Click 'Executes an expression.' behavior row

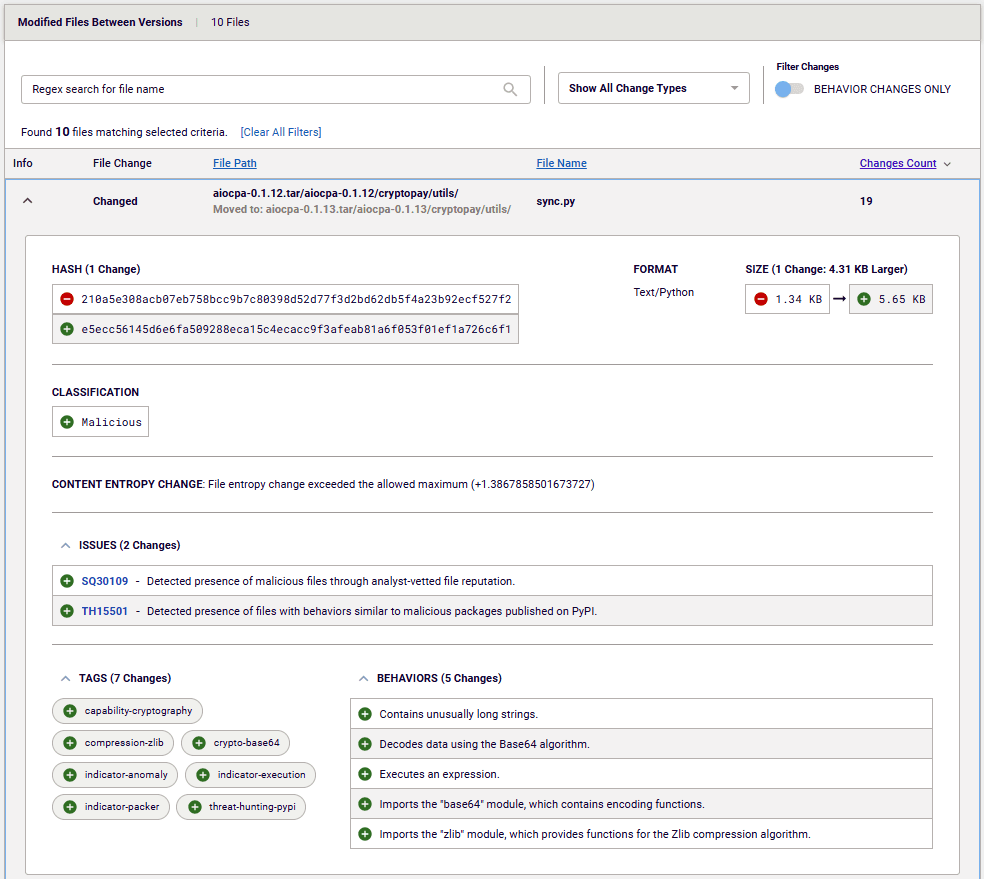(x=641, y=774)
